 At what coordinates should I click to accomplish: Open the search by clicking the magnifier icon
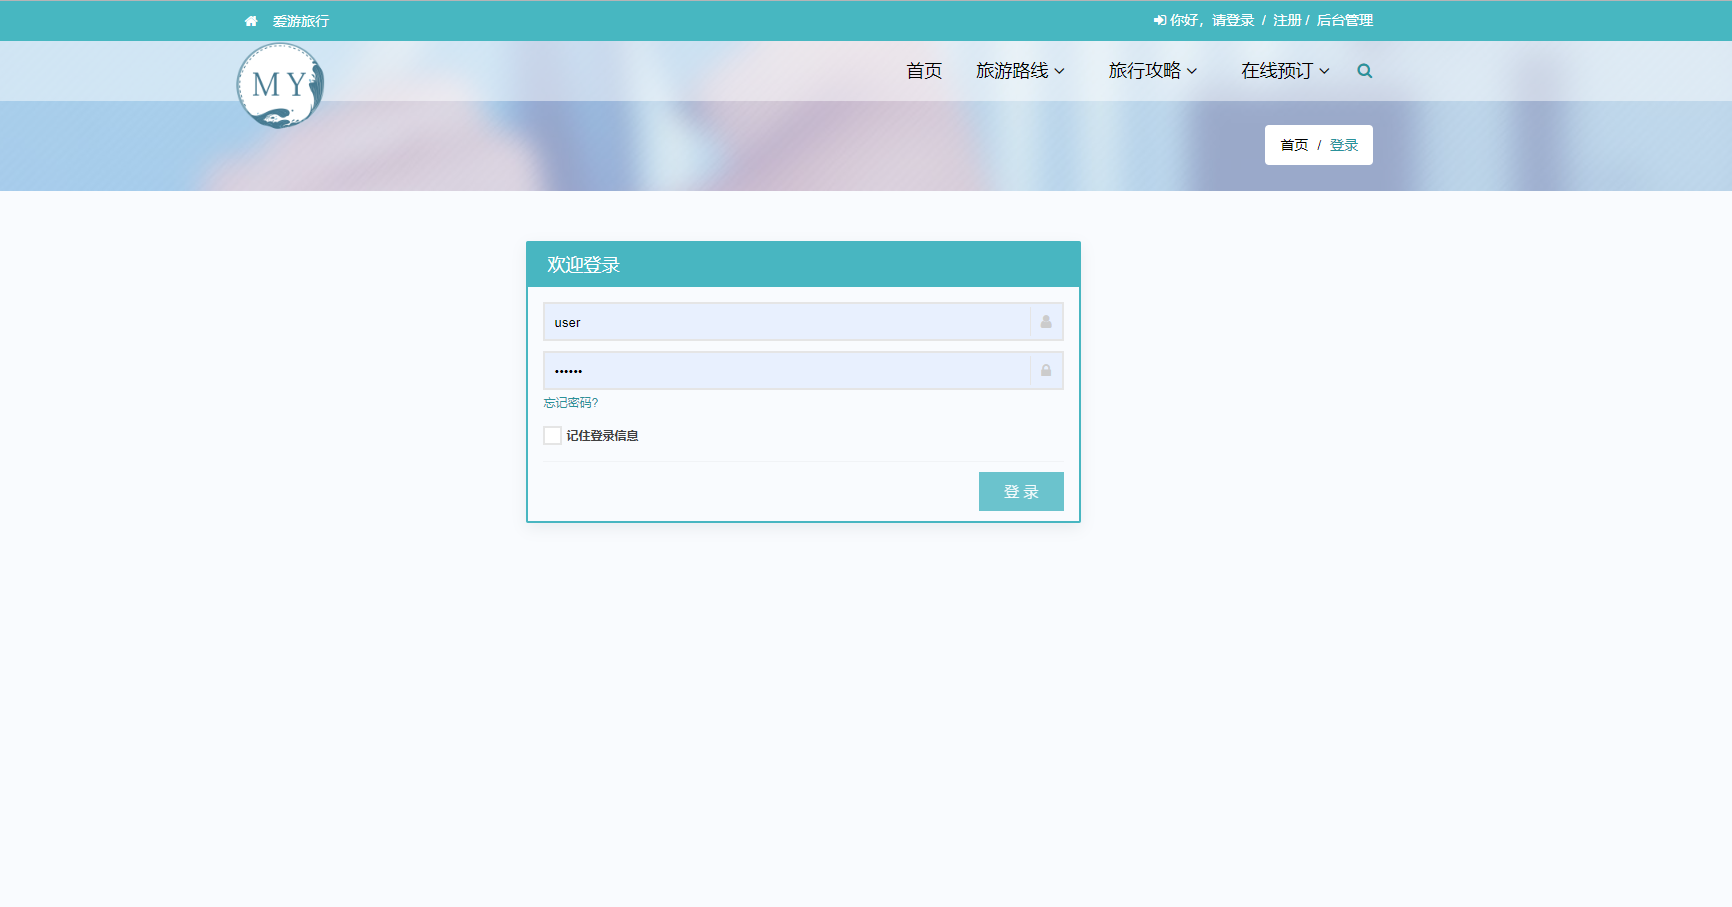pyautogui.click(x=1364, y=70)
